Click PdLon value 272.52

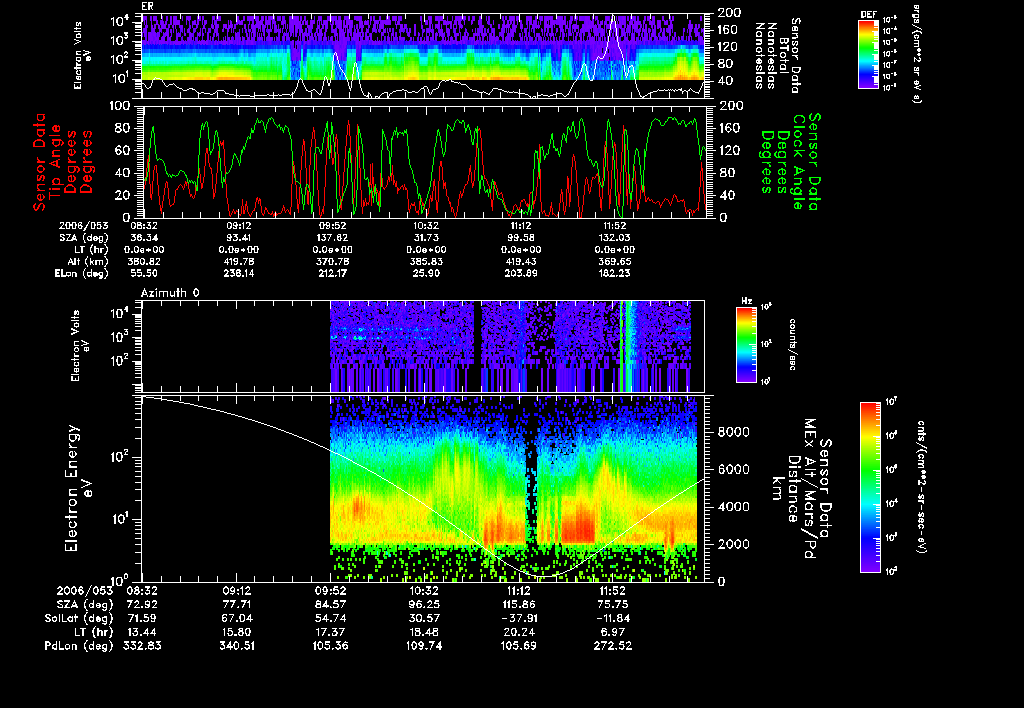(x=612, y=645)
